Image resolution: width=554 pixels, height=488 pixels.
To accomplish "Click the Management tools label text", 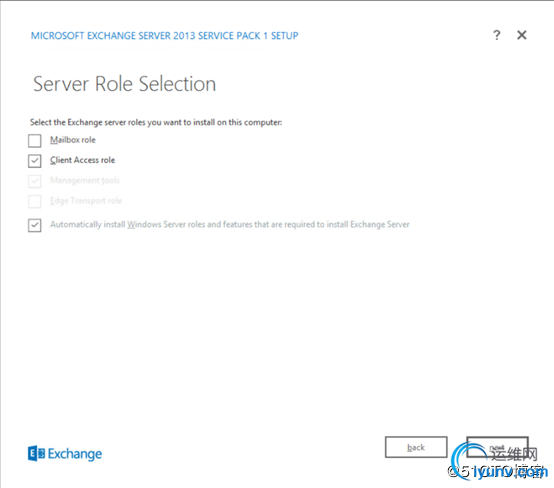I will [x=85, y=181].
